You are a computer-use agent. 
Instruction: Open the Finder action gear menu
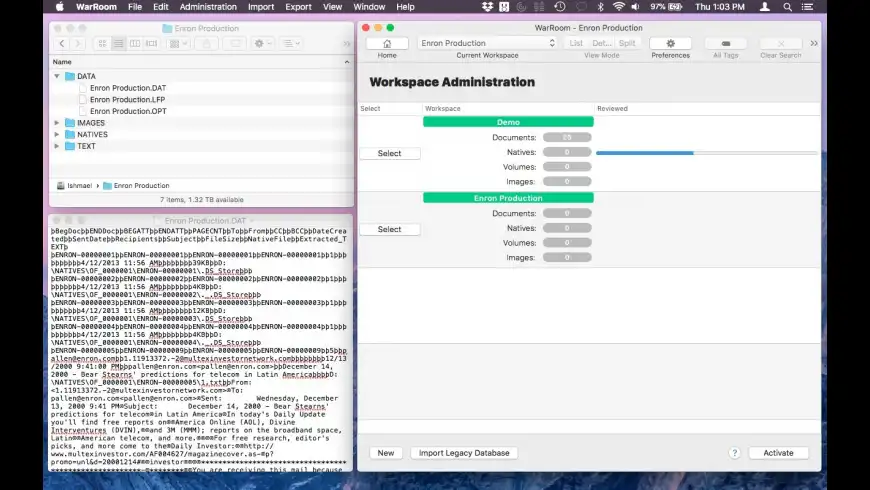pos(262,44)
